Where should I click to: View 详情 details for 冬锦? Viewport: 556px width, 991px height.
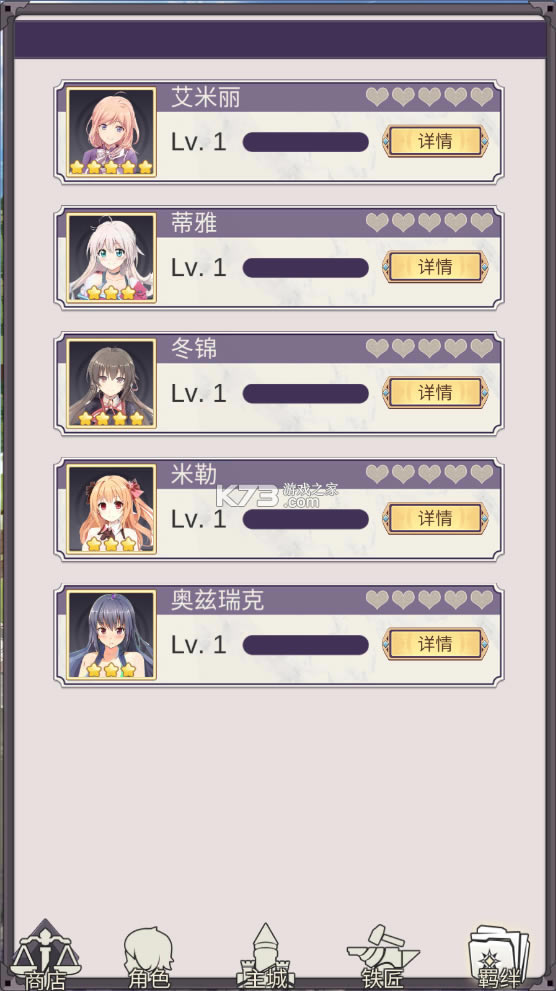point(435,392)
